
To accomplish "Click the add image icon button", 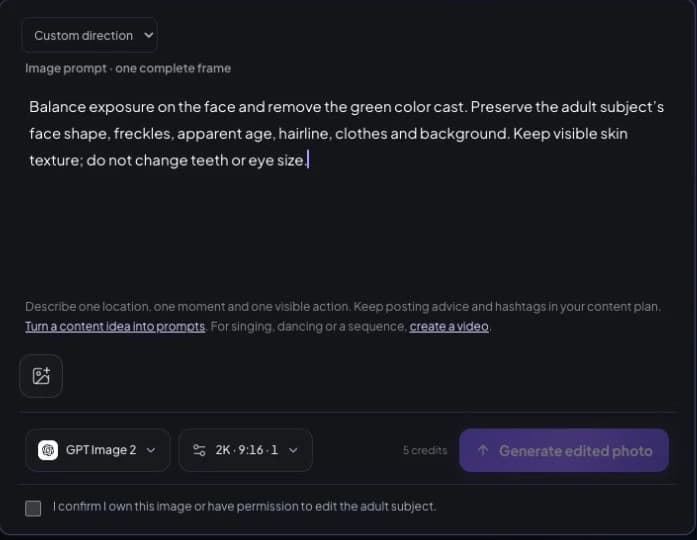I will 41,376.
